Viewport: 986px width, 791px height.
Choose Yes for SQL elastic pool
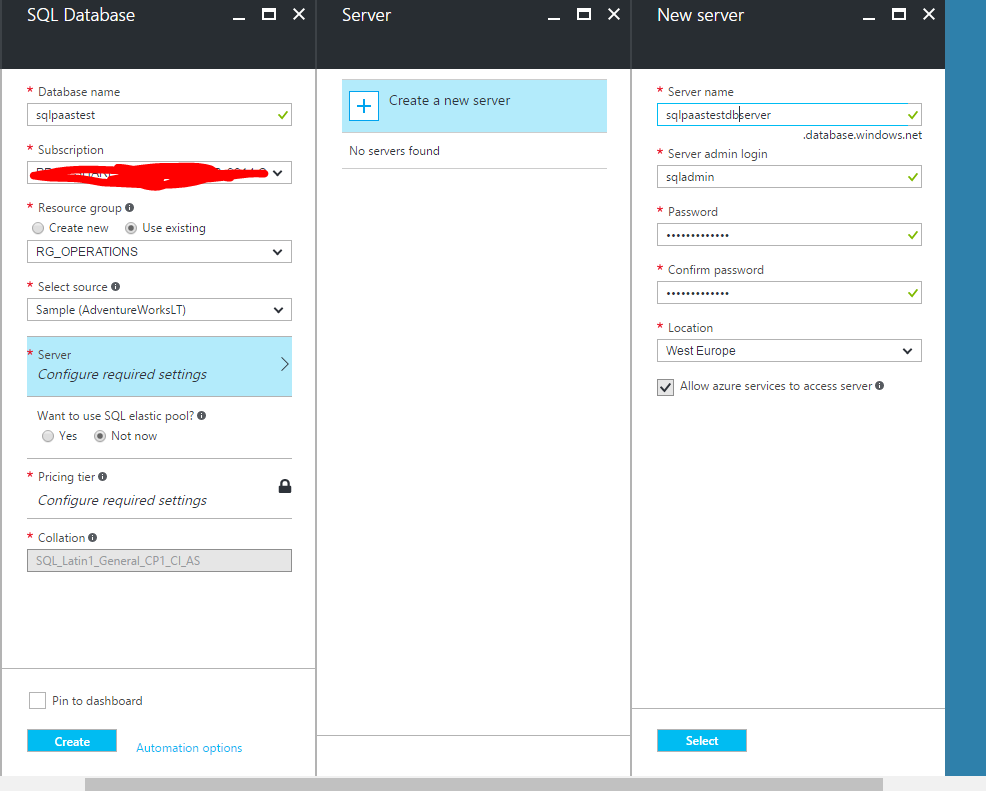[x=47, y=435]
